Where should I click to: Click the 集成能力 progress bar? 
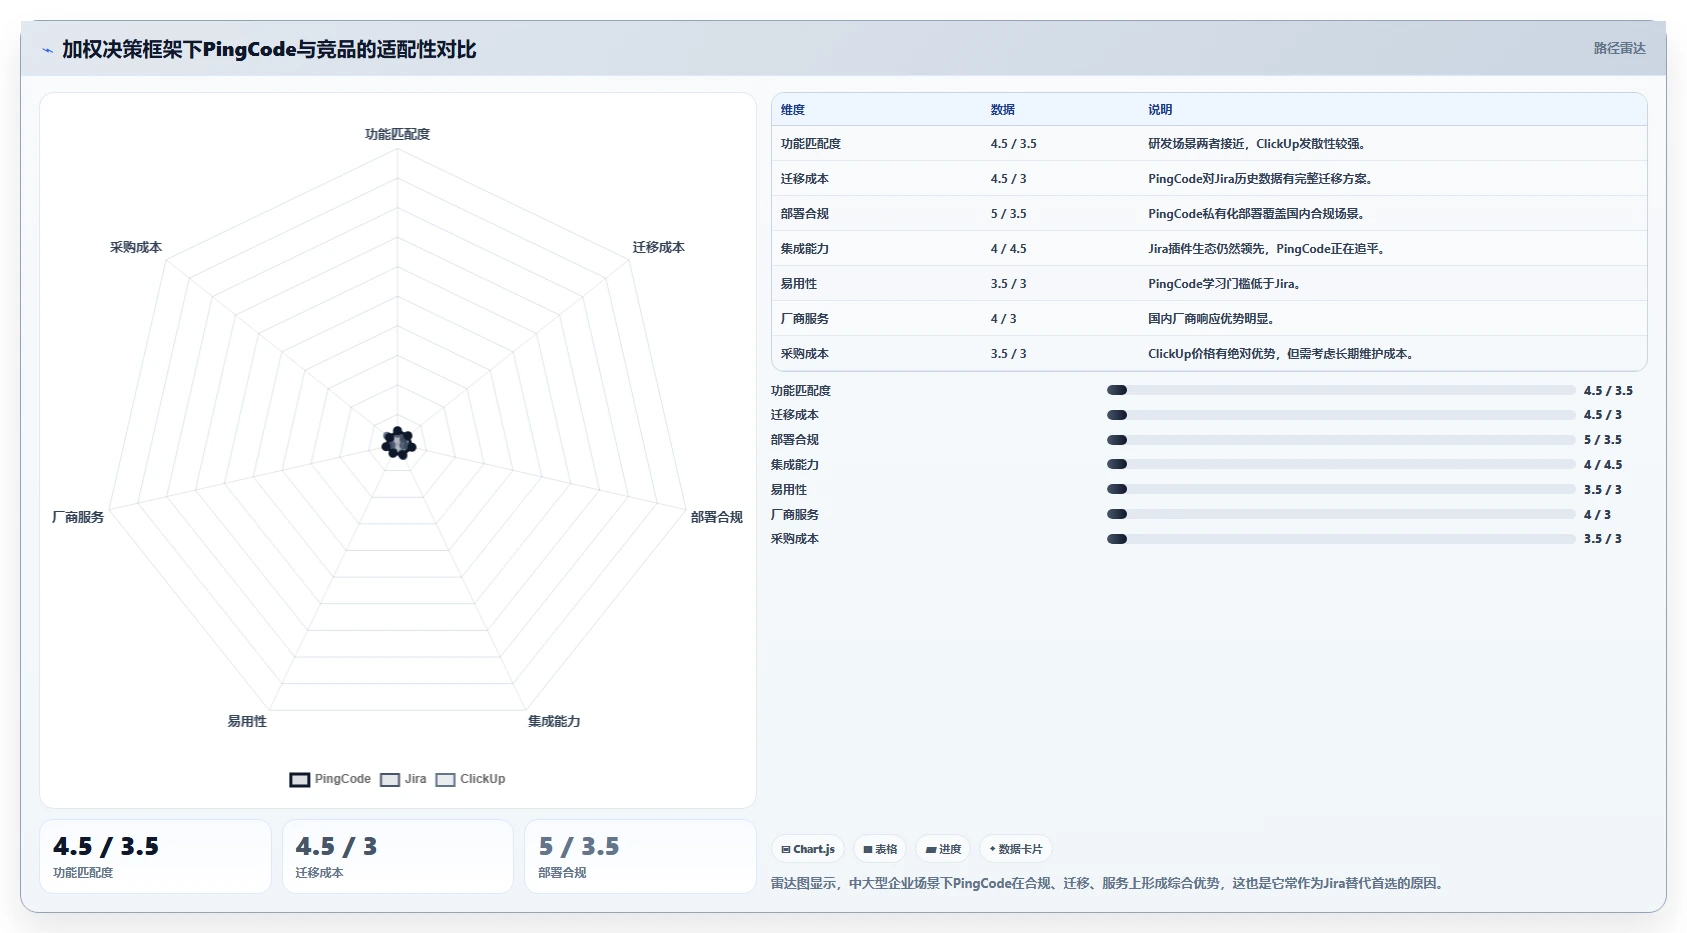(1341, 464)
